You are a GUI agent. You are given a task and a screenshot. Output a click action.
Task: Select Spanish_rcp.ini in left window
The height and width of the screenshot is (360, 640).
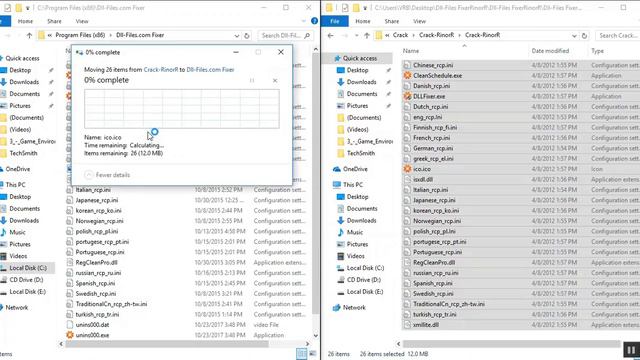[95, 283]
